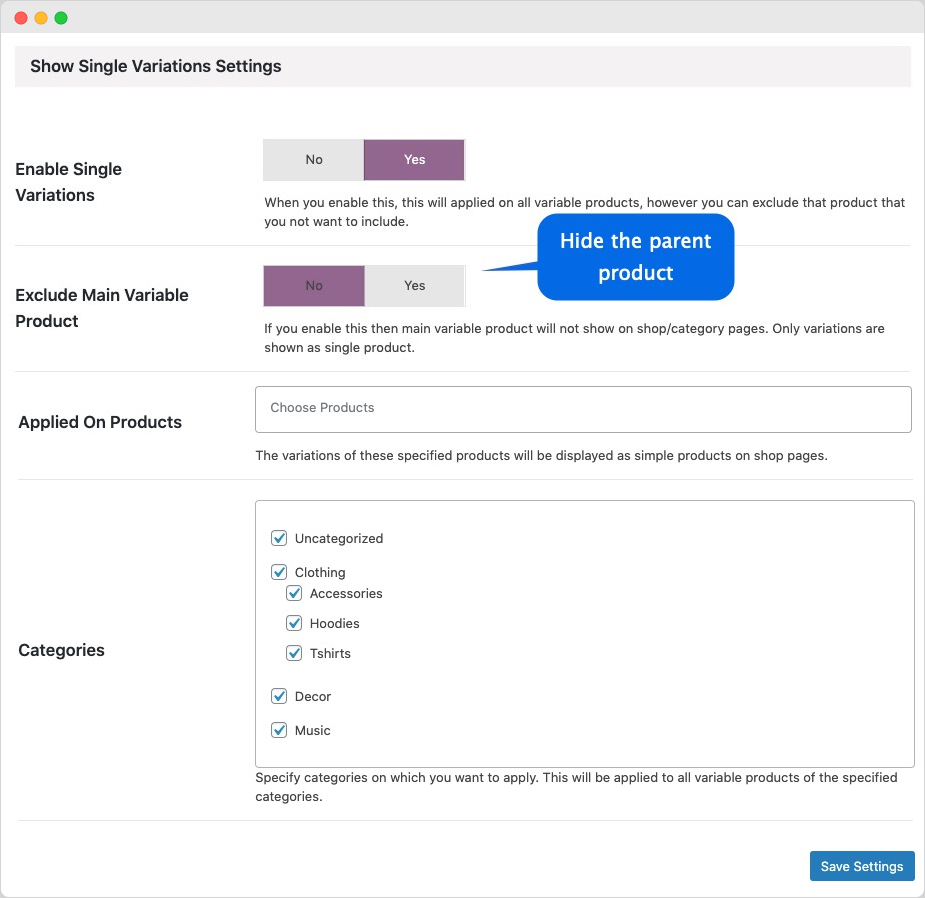Click the Exclude Main Variable Product label
The image size is (925, 898).
tap(101, 308)
